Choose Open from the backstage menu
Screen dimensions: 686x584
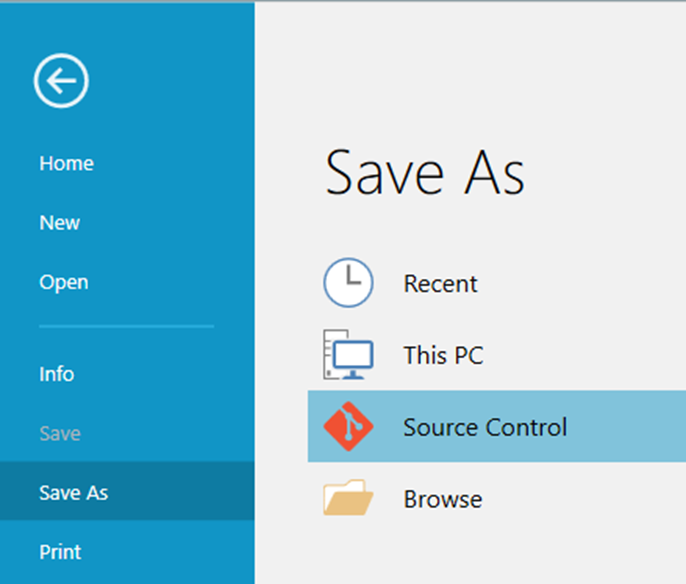tap(64, 282)
